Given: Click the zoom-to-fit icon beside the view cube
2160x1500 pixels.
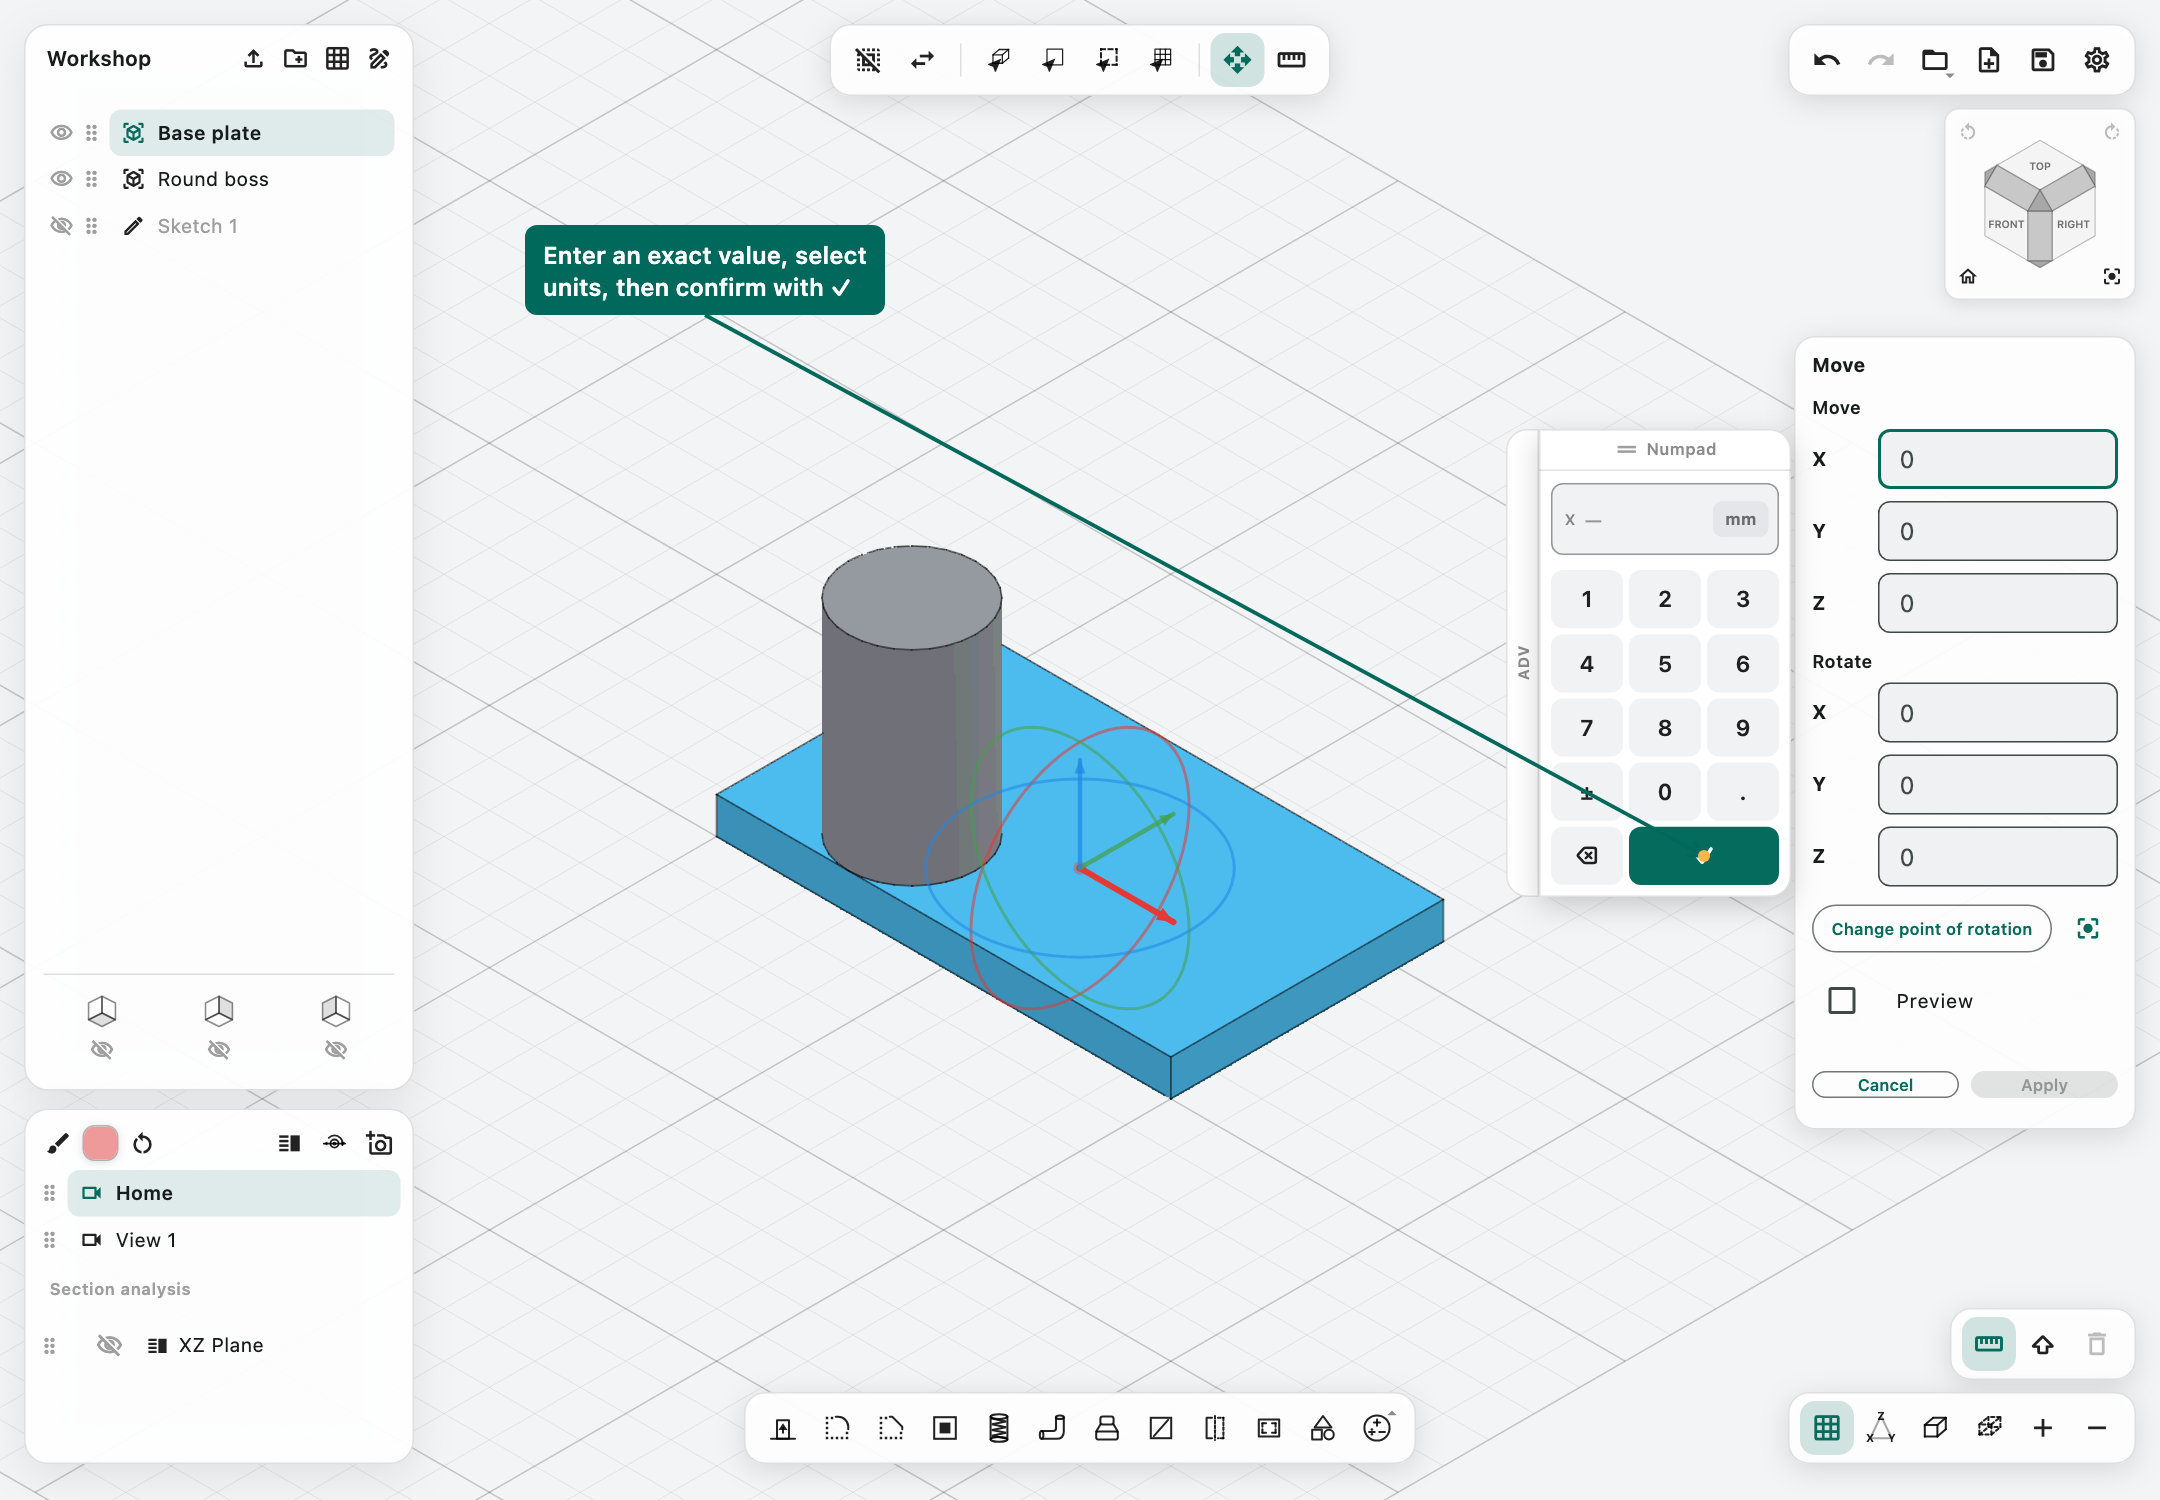Looking at the screenshot, I should 2112,277.
